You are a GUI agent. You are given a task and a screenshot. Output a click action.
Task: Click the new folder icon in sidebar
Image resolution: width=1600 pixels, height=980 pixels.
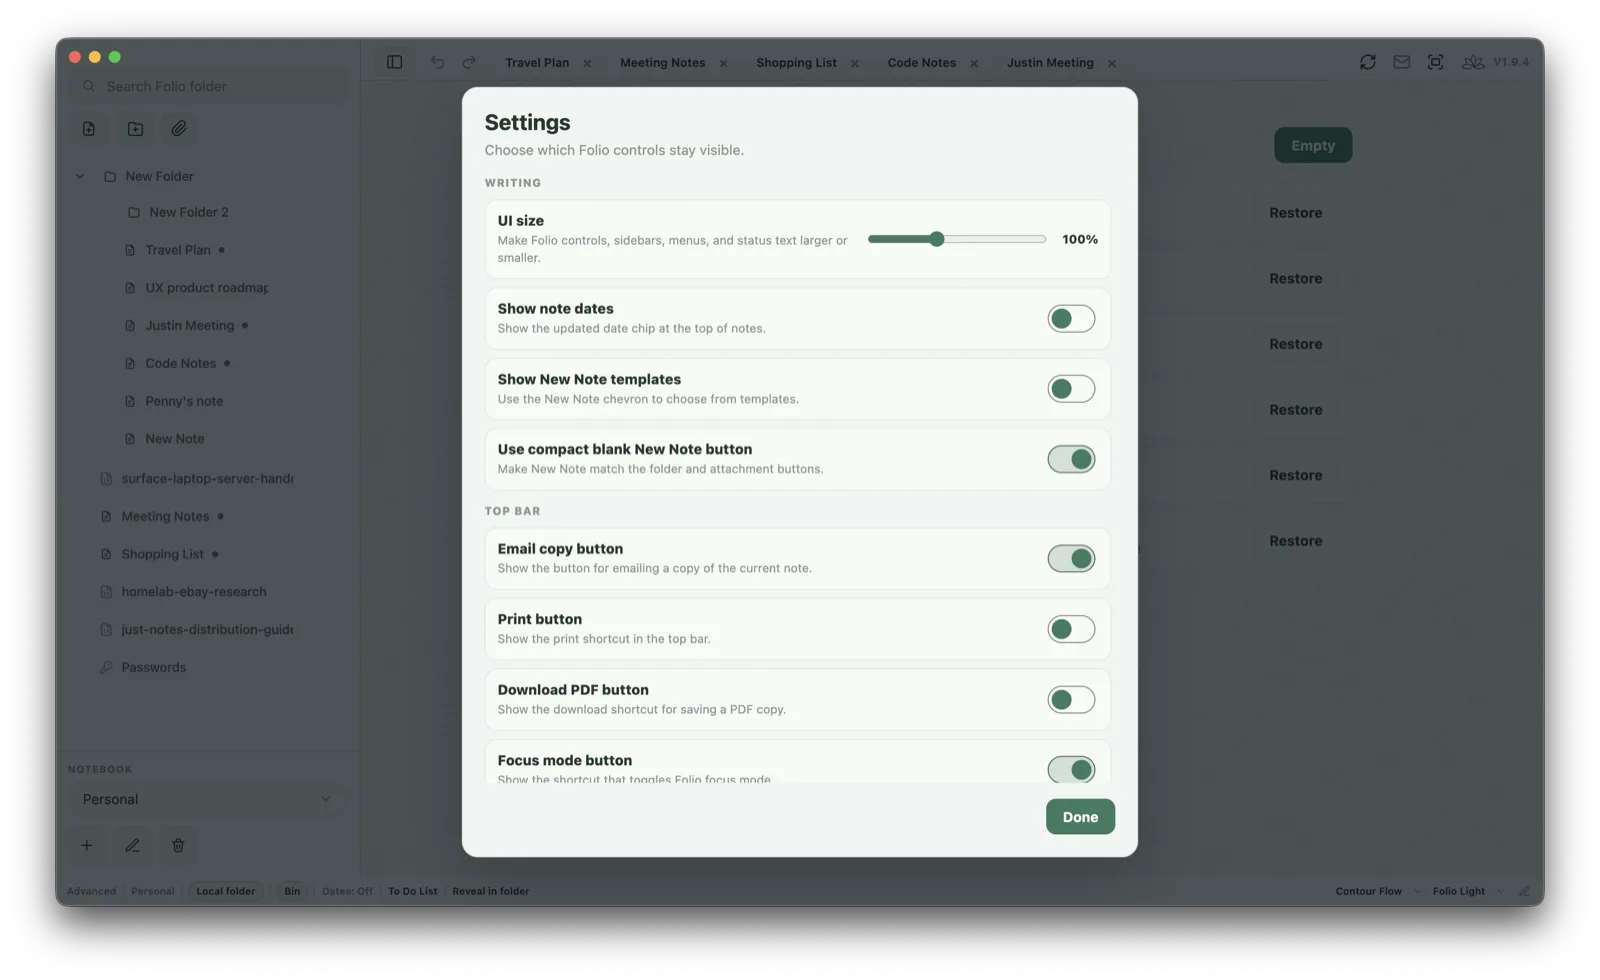pos(135,129)
